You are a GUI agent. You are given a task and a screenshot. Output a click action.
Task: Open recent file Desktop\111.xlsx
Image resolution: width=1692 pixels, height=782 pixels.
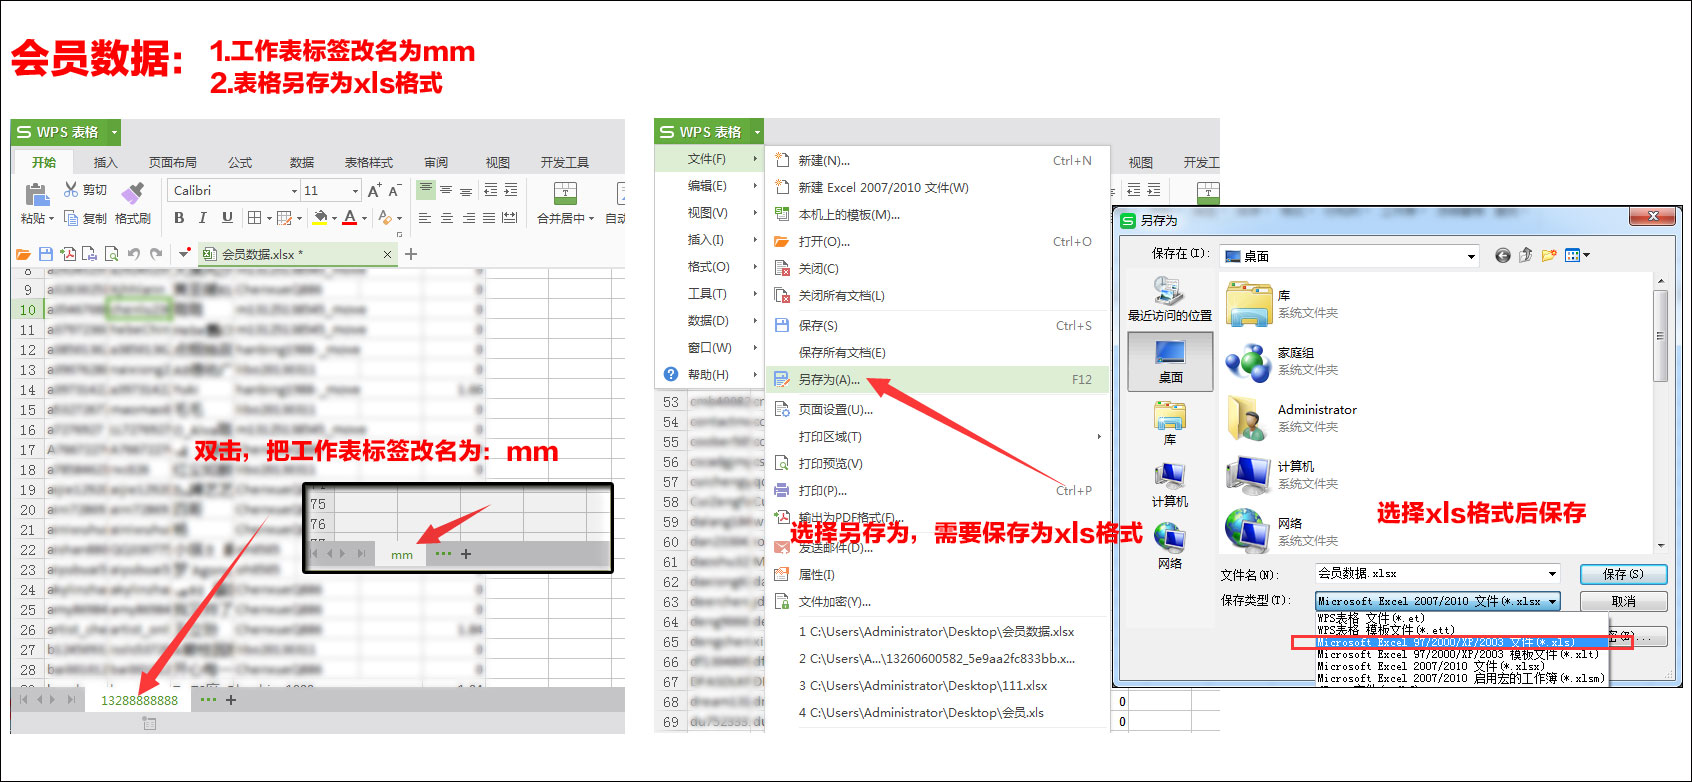pos(923,686)
